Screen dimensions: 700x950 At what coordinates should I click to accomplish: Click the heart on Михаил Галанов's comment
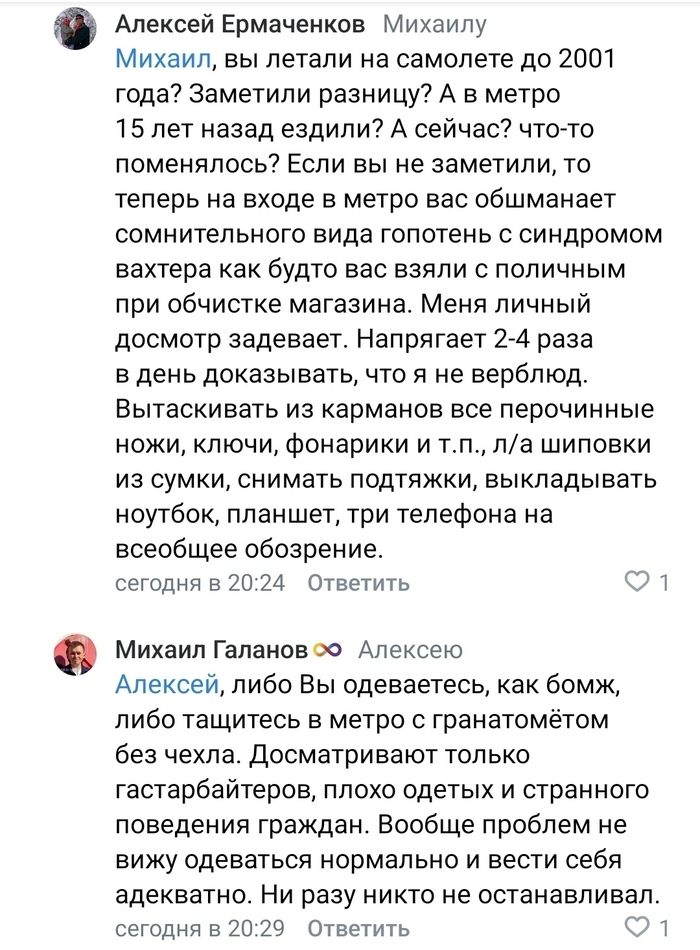[637, 924]
